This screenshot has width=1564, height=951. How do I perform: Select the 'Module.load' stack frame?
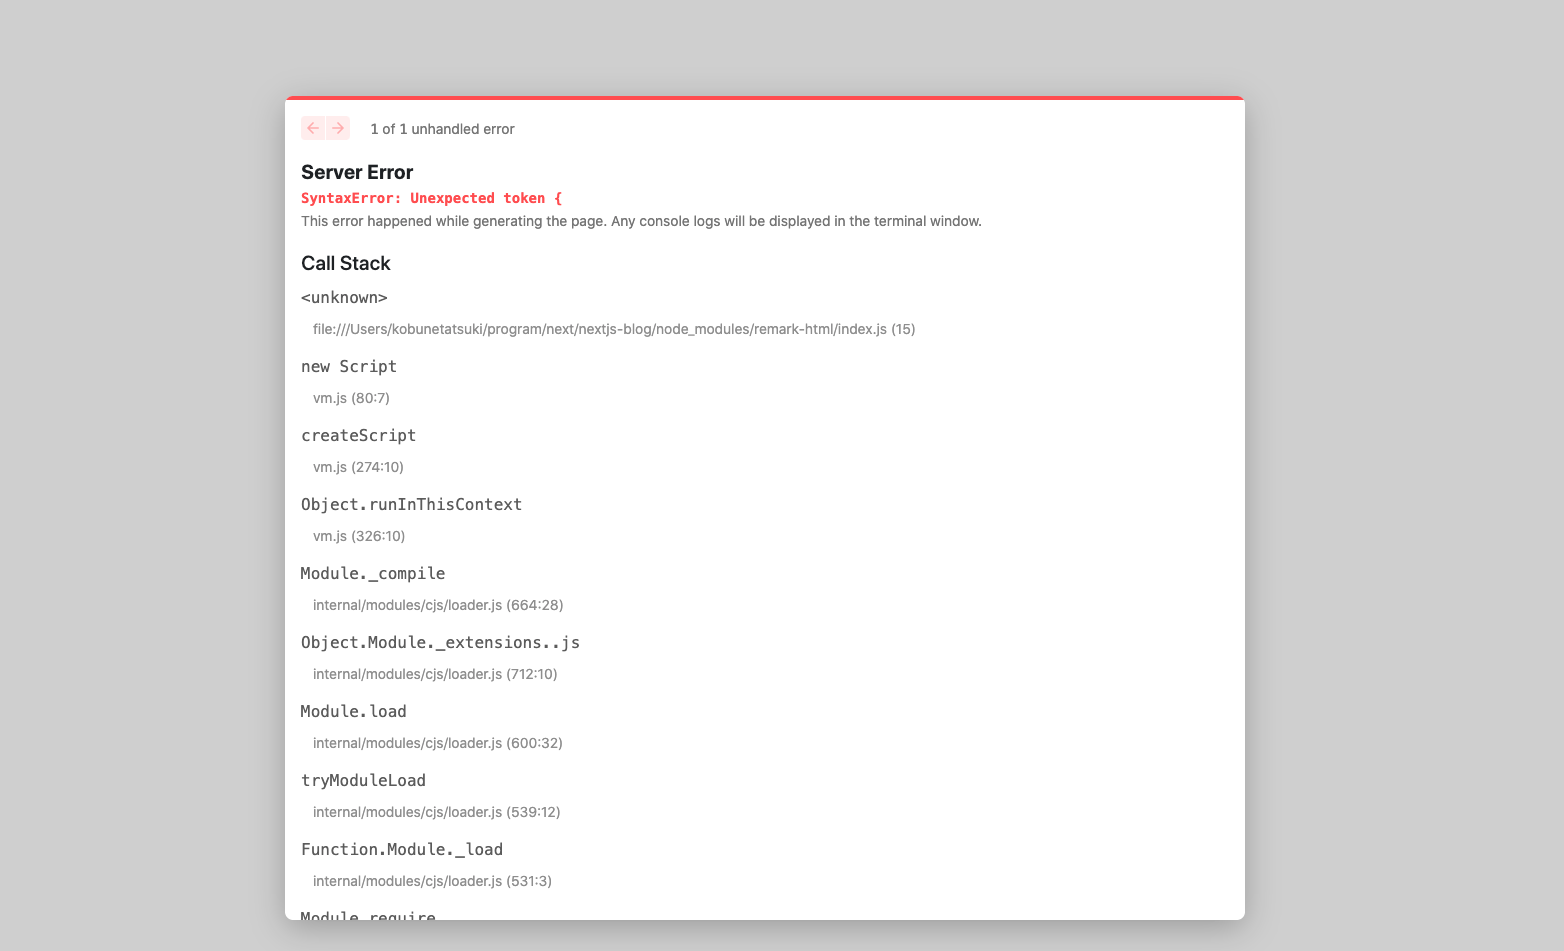[354, 712]
